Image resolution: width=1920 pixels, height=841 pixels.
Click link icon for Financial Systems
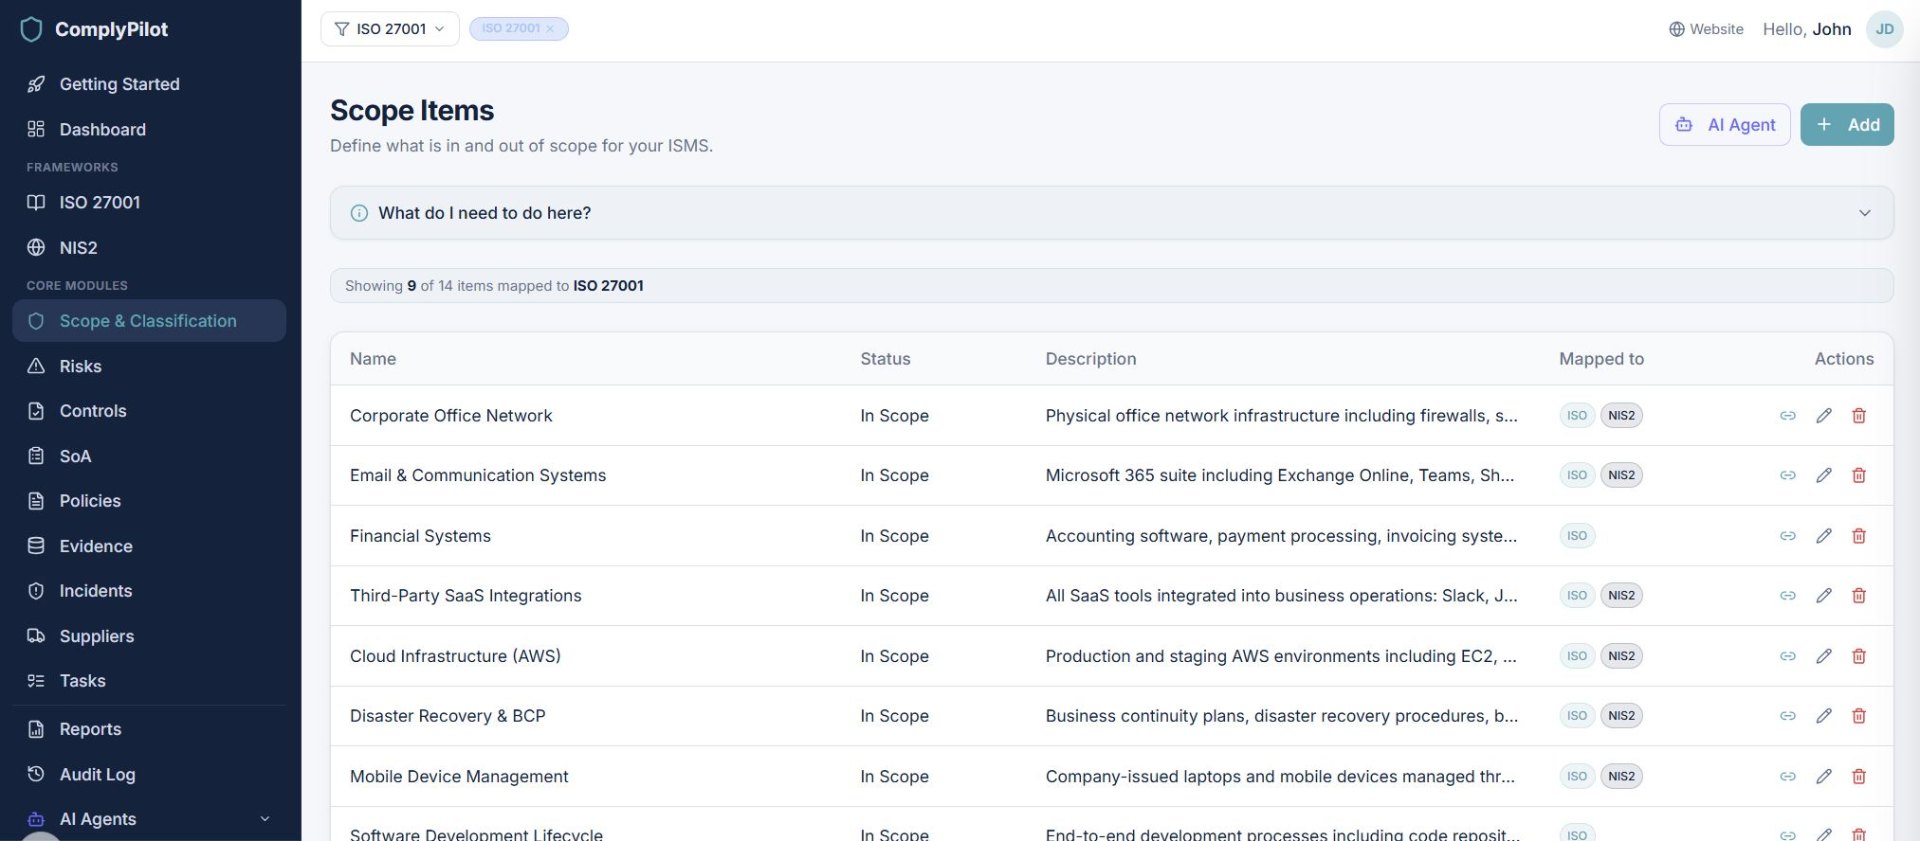coord(1788,536)
